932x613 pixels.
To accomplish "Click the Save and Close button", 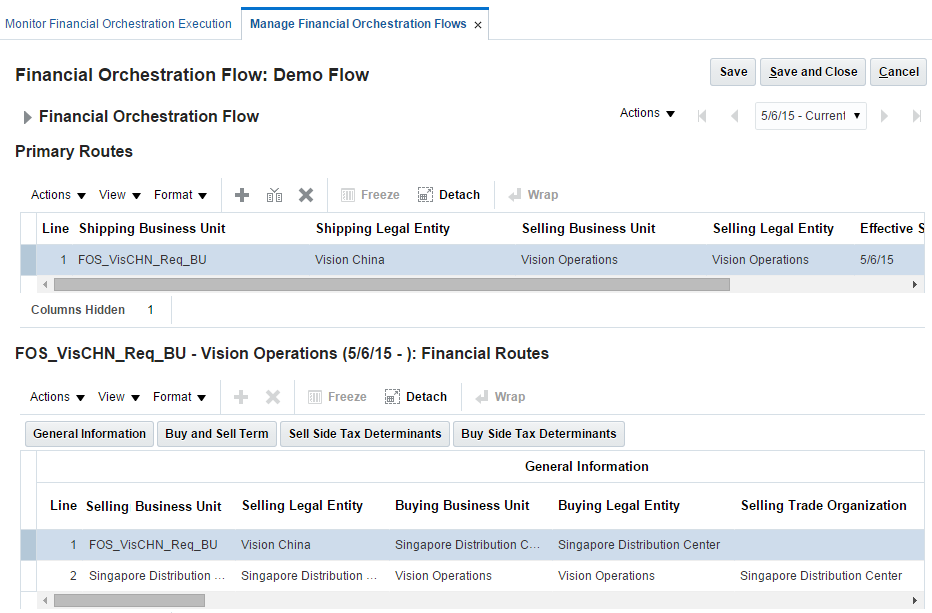I will pos(812,71).
